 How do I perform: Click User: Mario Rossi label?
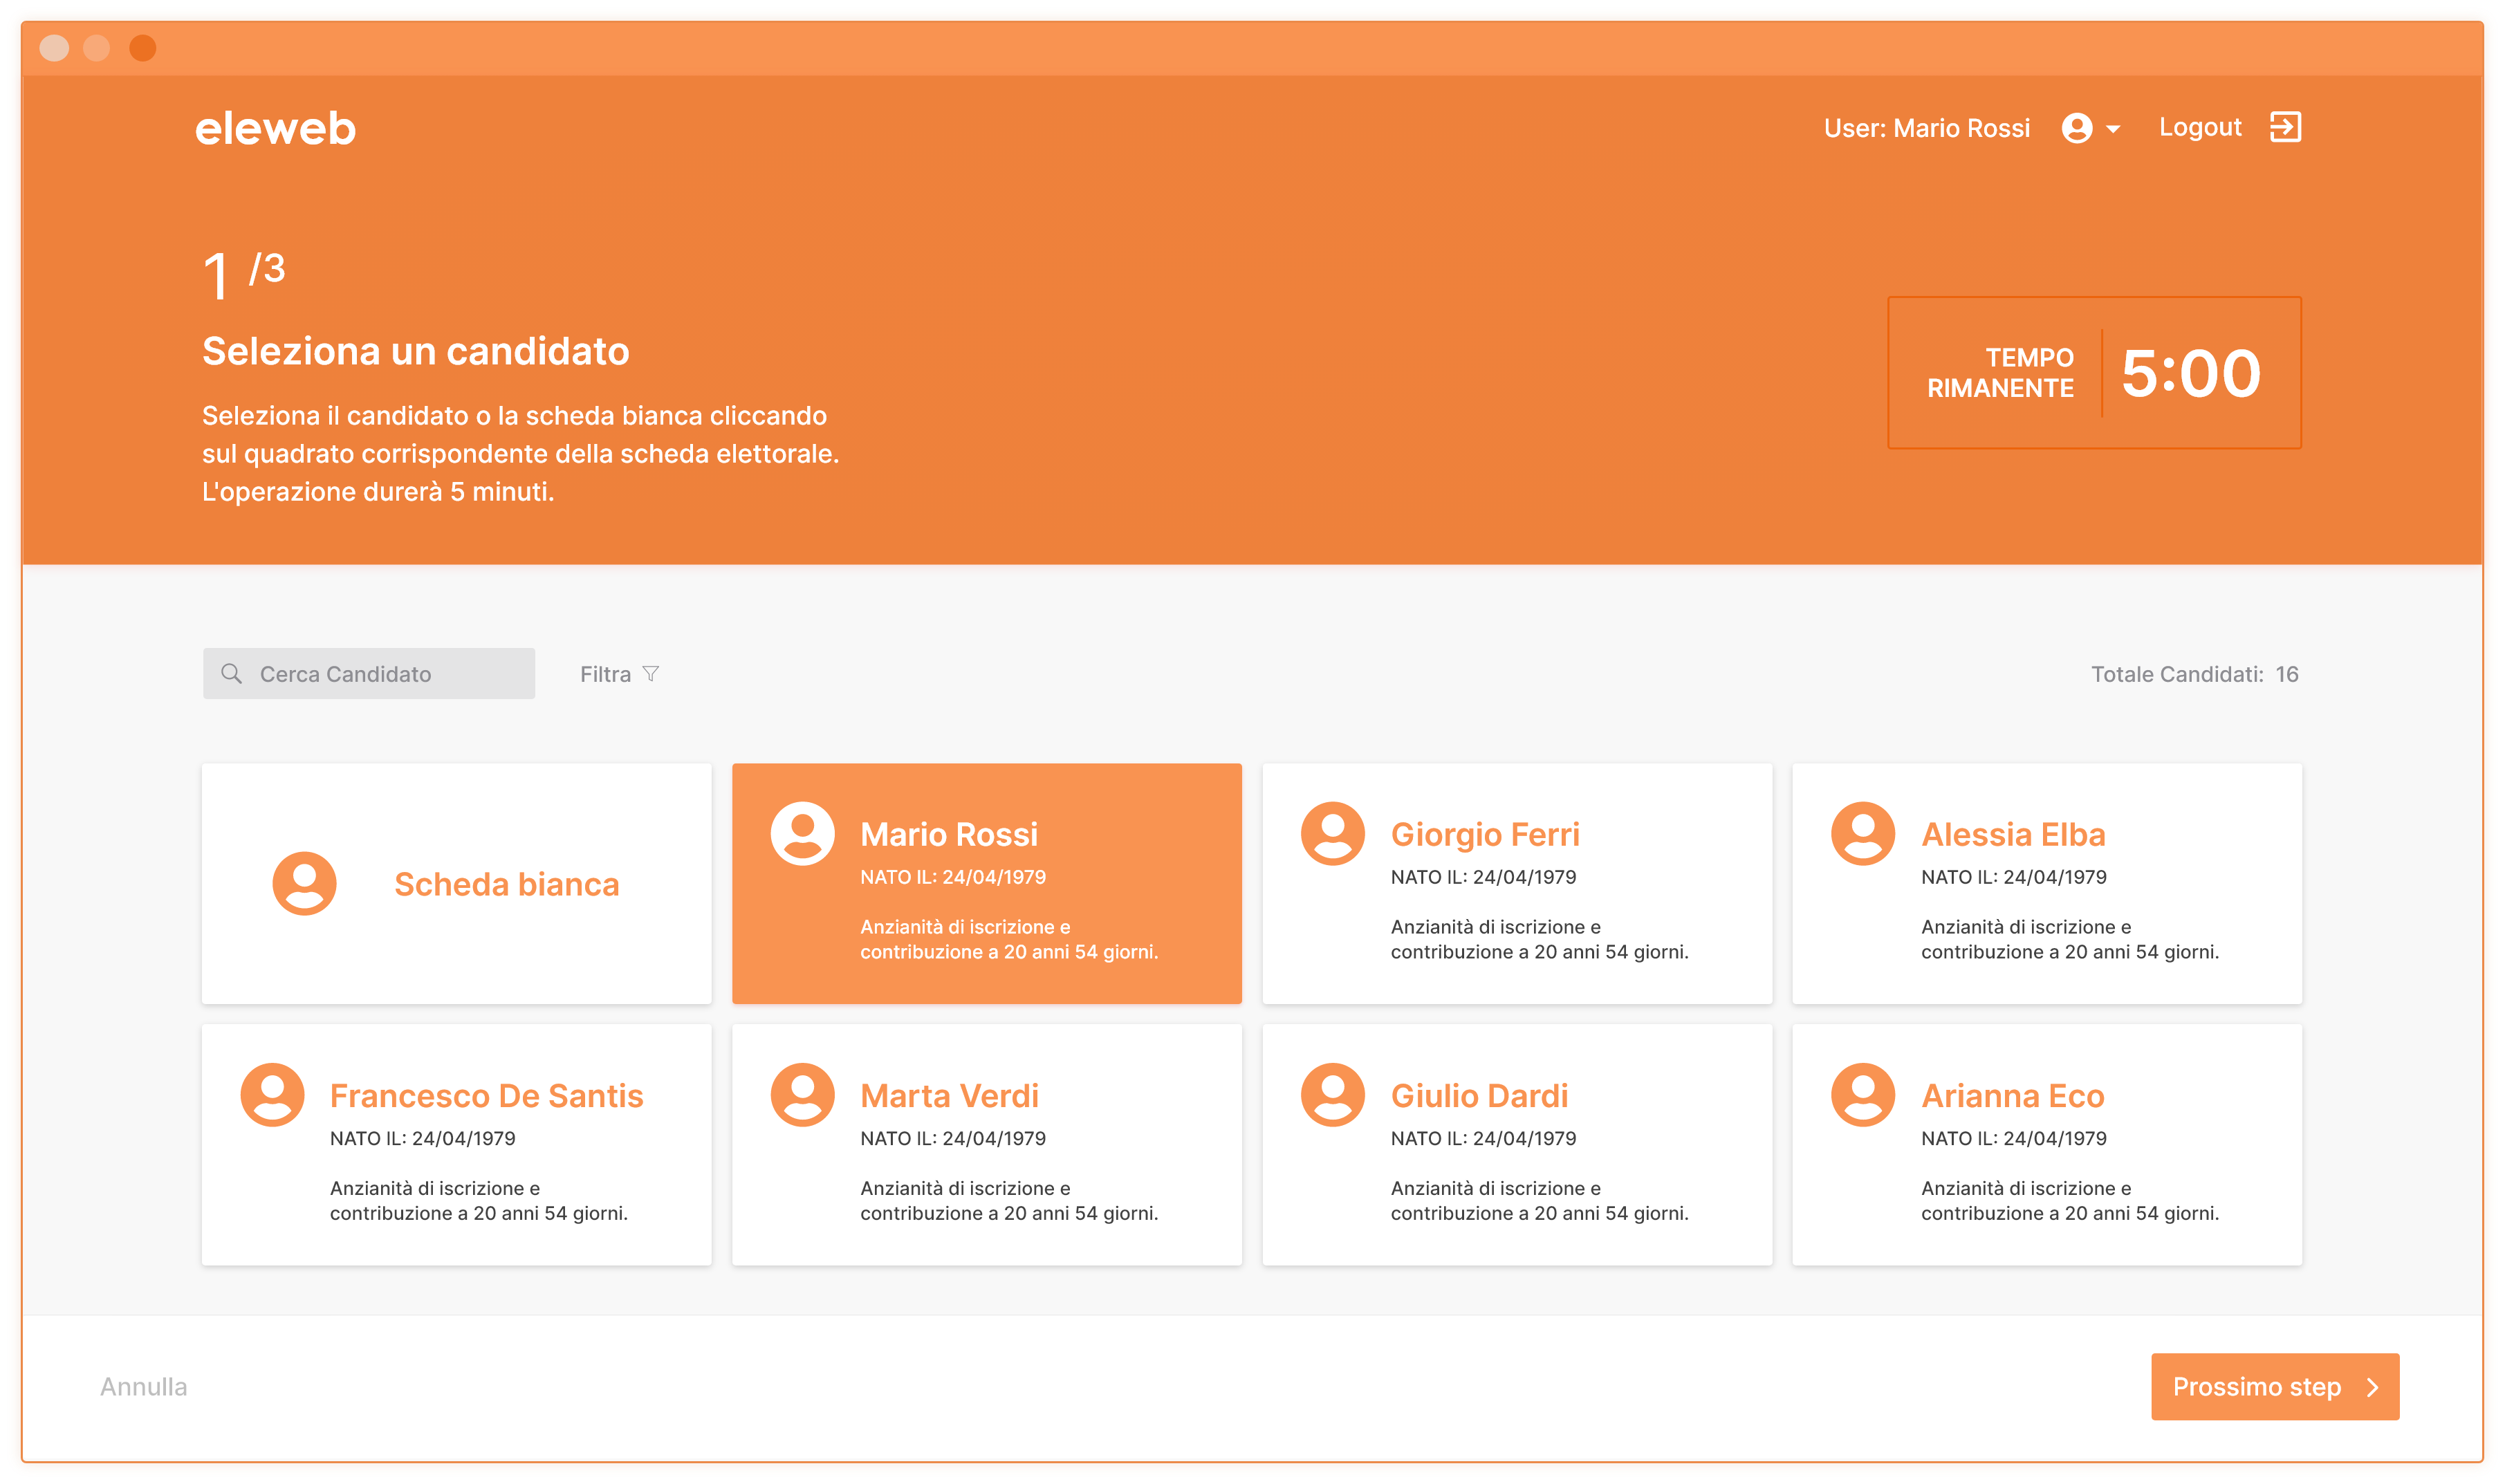[1926, 128]
